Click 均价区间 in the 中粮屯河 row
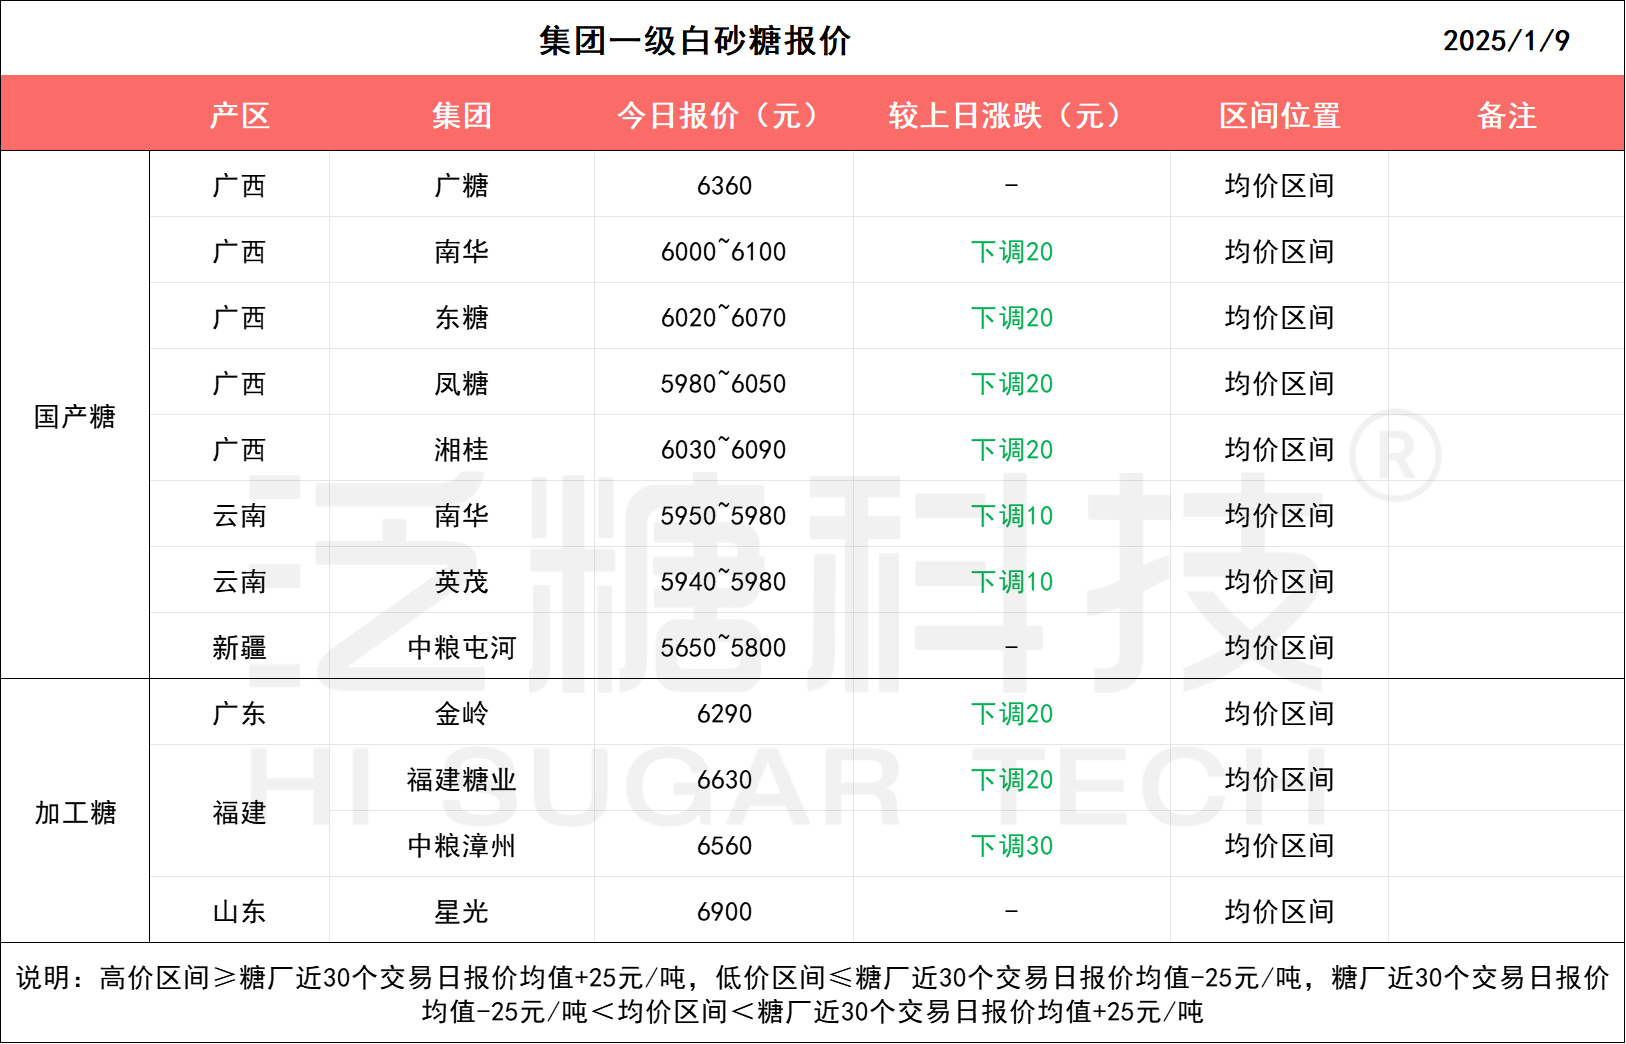 pos(1280,647)
